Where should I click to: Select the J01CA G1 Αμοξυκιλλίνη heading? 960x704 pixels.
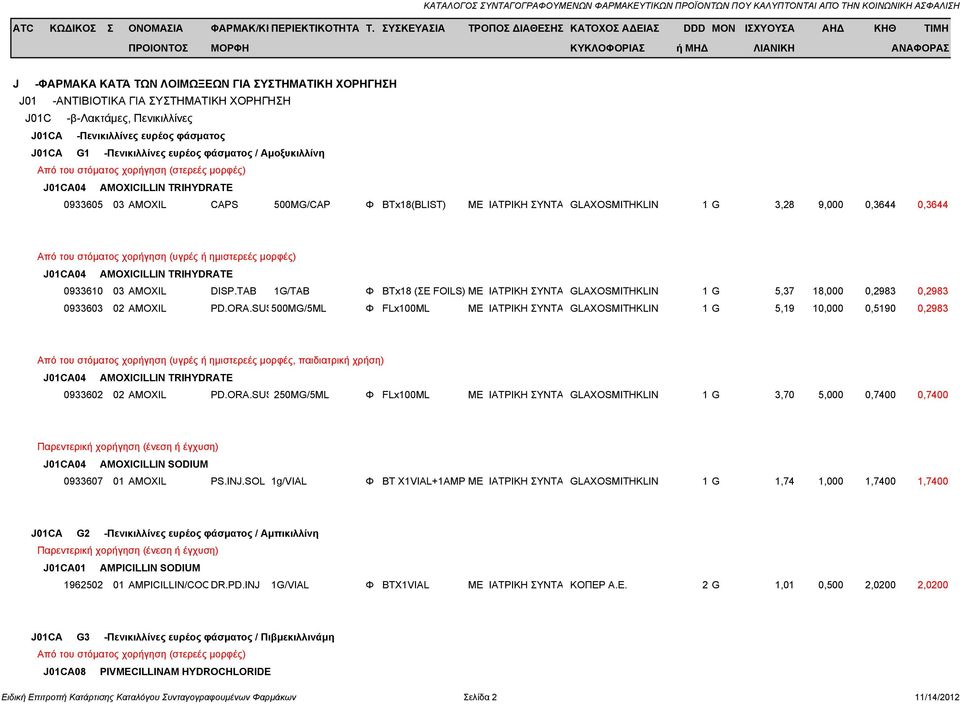coord(178,153)
